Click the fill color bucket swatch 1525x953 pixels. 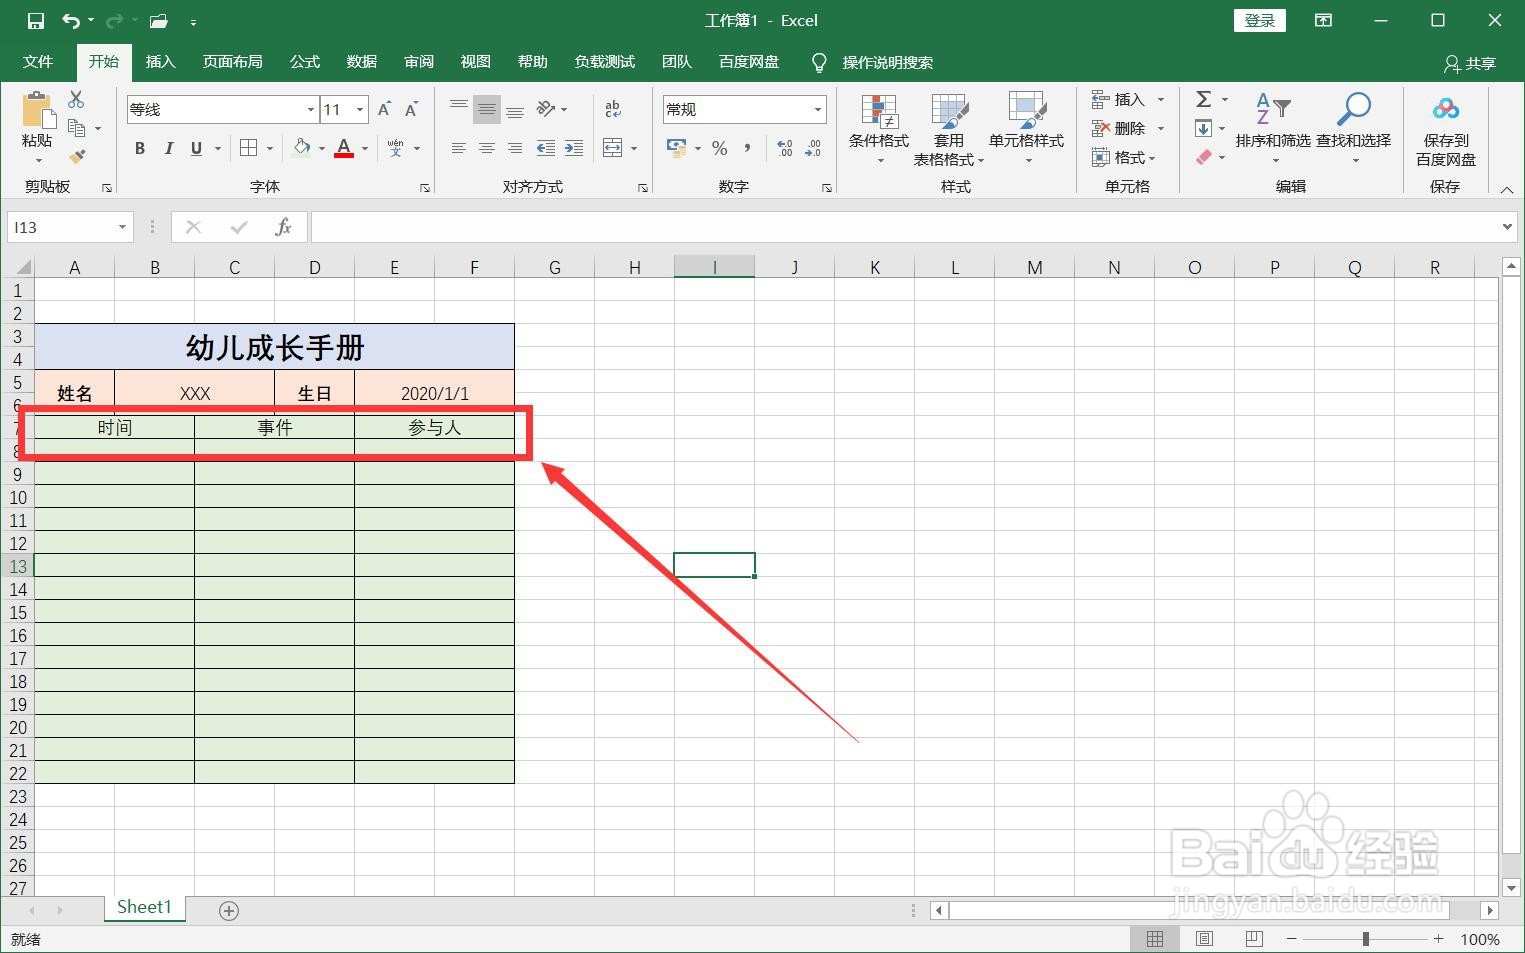[x=302, y=148]
